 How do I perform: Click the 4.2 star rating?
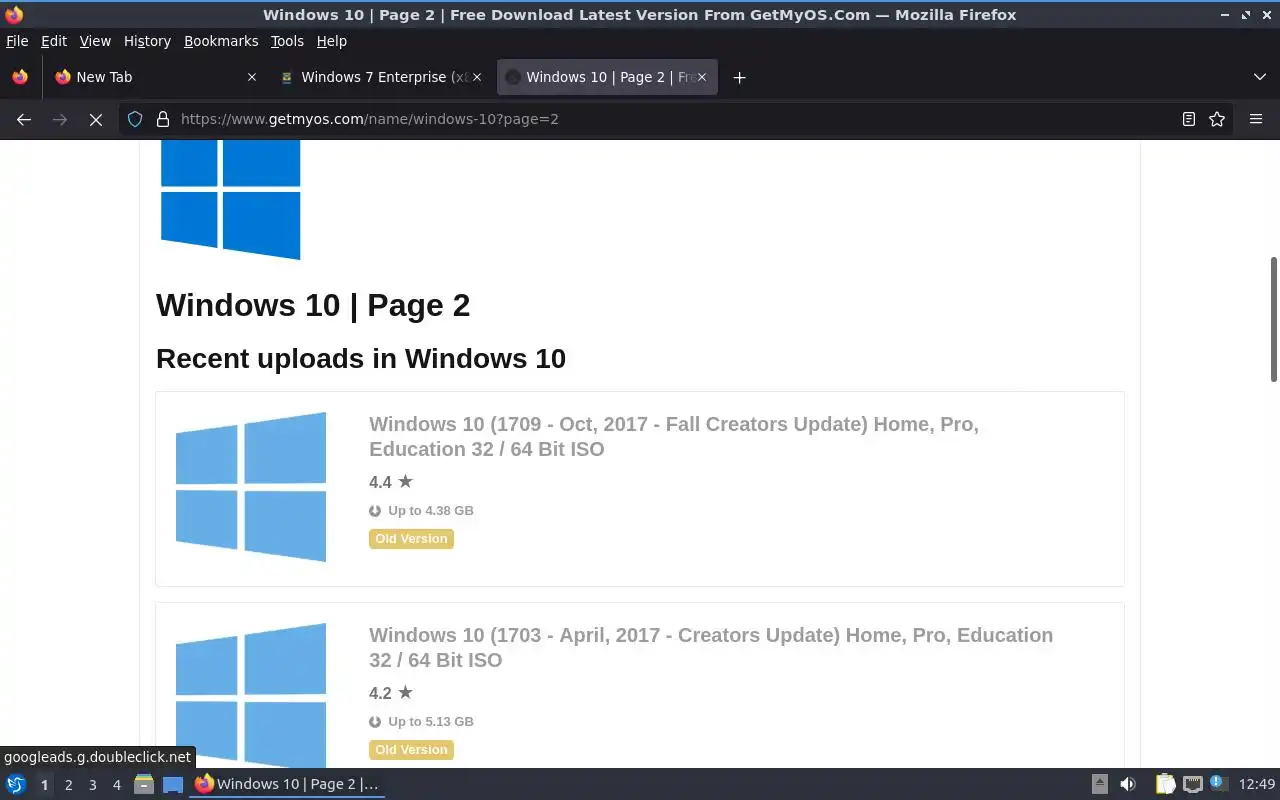pos(391,693)
